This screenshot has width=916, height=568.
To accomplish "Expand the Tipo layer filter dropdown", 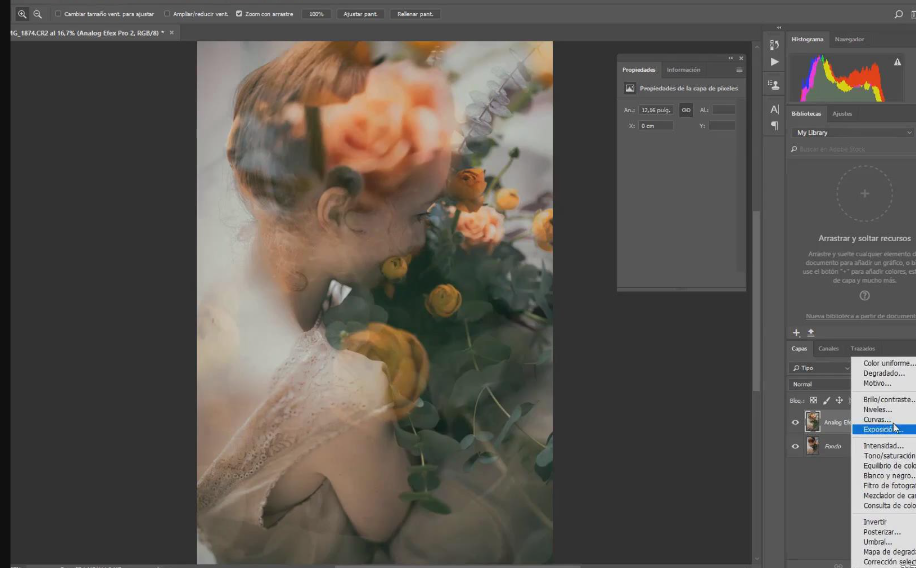I will coord(820,368).
